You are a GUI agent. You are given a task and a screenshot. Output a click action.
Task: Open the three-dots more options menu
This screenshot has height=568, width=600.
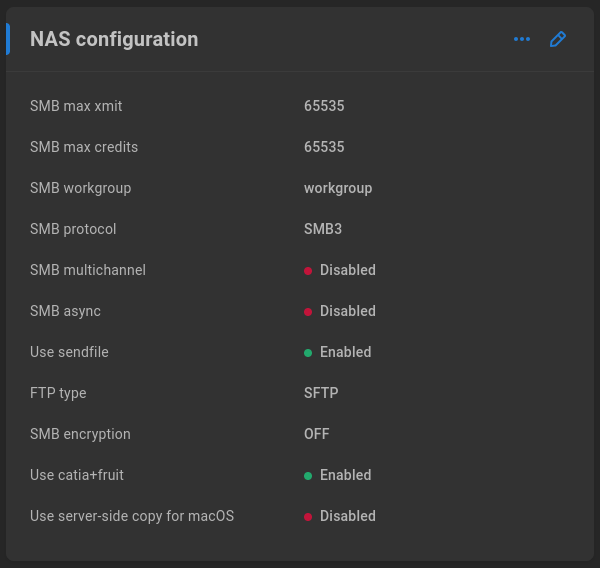[x=522, y=39]
